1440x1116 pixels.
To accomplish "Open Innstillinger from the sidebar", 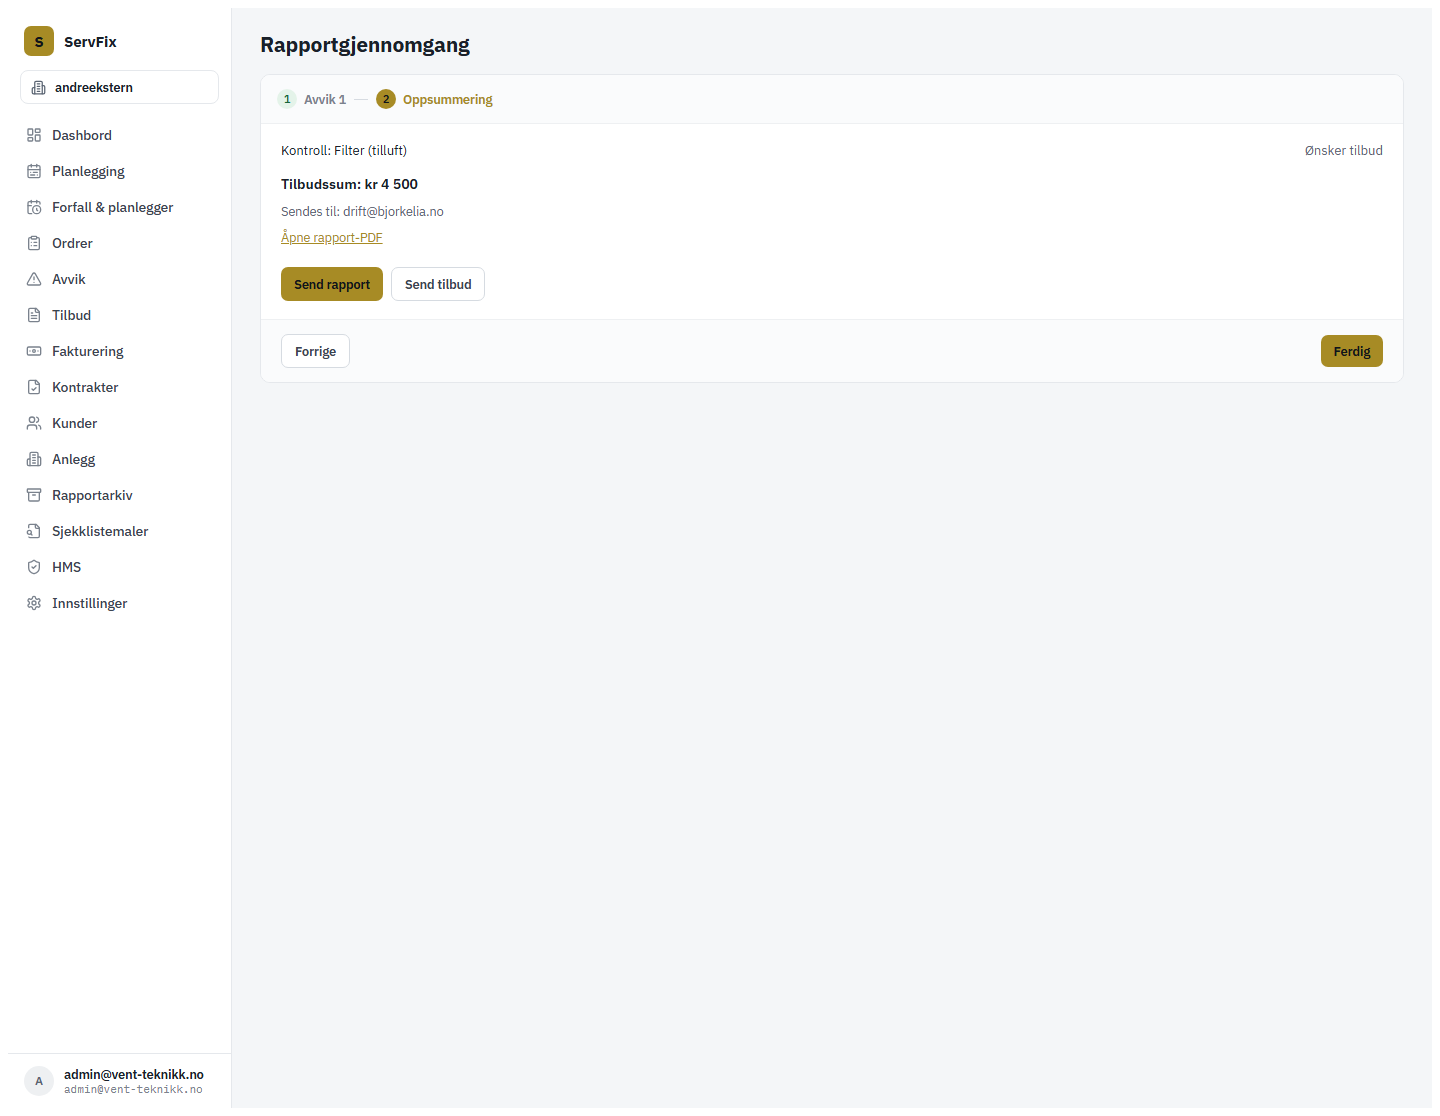I will coord(119,603).
